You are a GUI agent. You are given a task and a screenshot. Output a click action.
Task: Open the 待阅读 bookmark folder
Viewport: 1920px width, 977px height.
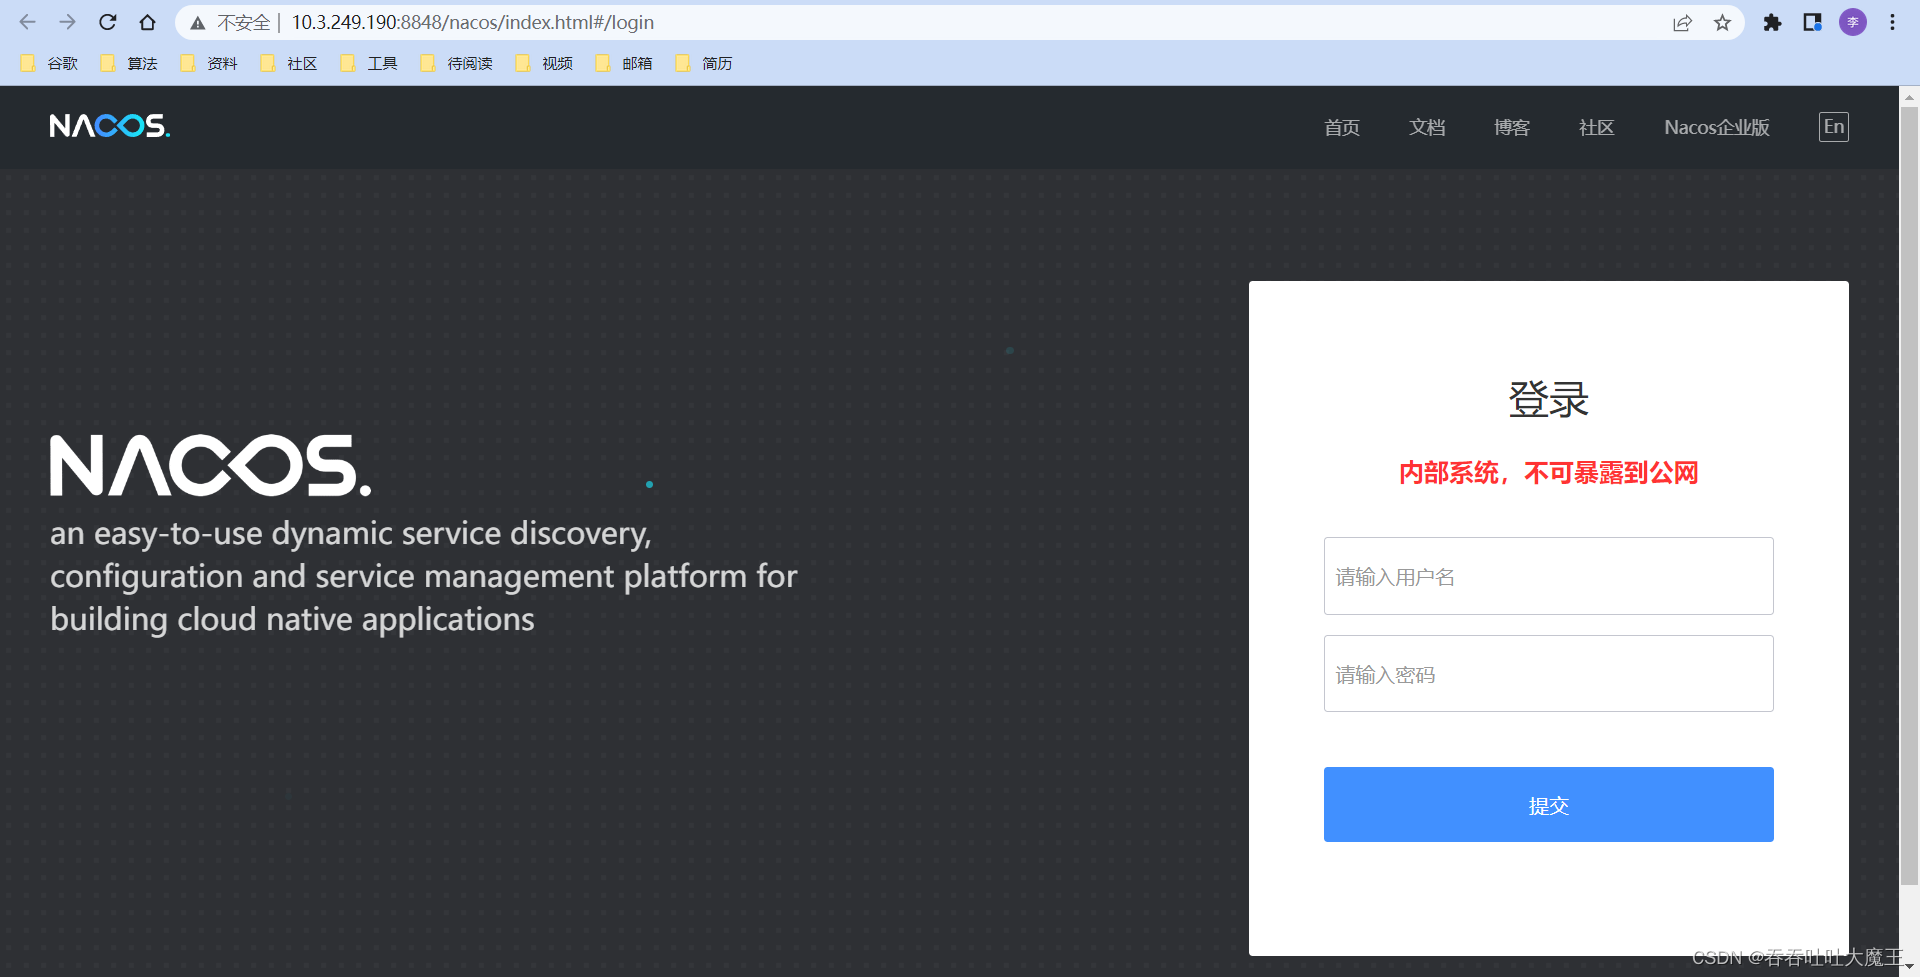click(456, 63)
